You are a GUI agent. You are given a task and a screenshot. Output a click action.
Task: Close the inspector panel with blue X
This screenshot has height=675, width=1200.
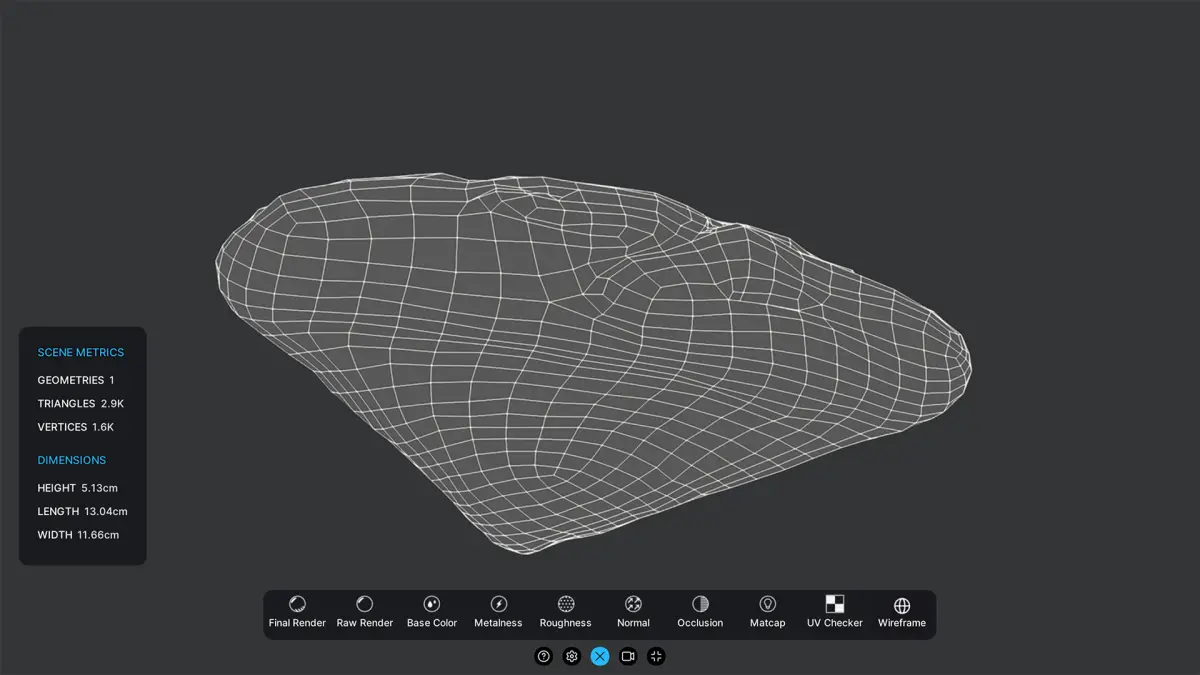600,656
